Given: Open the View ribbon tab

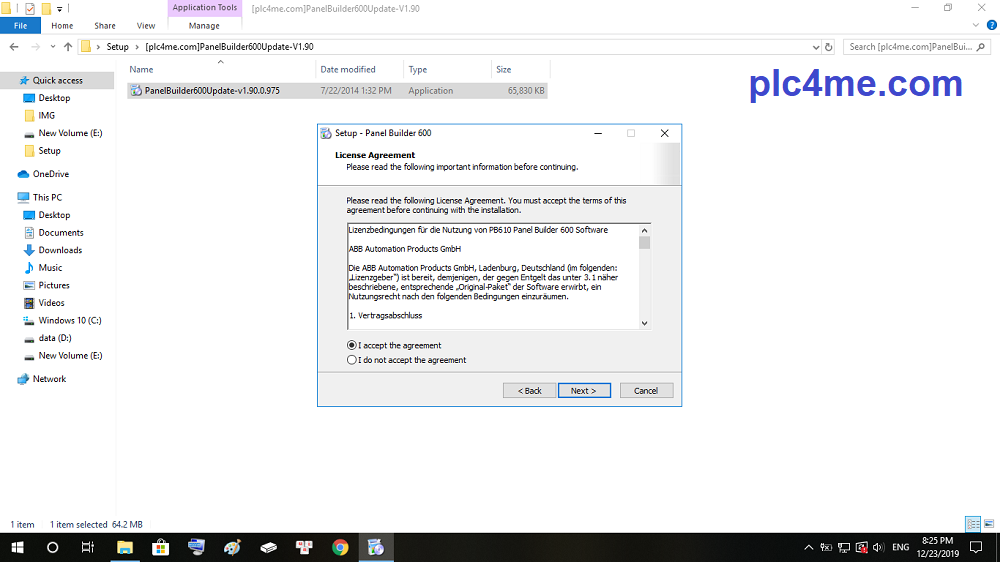Looking at the screenshot, I should click(x=146, y=25).
